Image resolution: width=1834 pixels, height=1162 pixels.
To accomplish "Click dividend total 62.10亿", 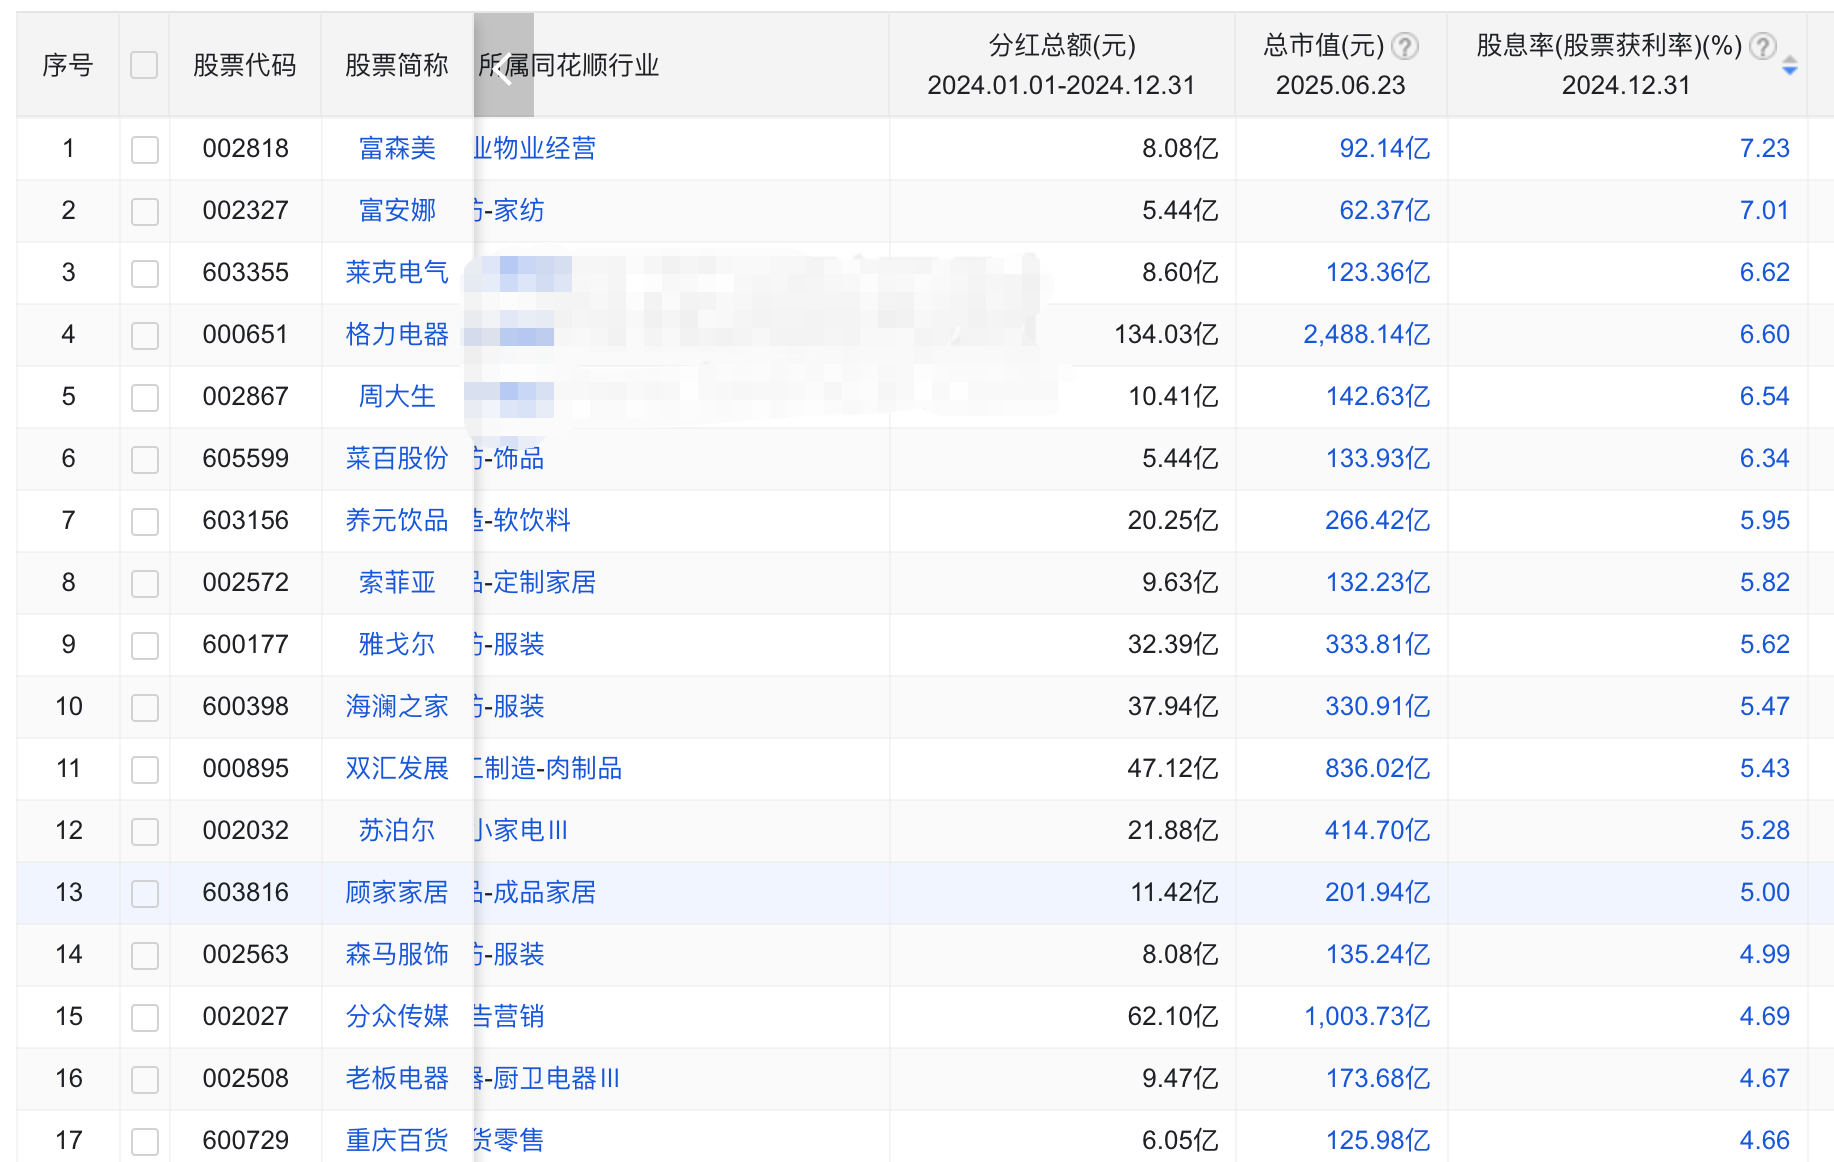I will pos(1173,1016).
